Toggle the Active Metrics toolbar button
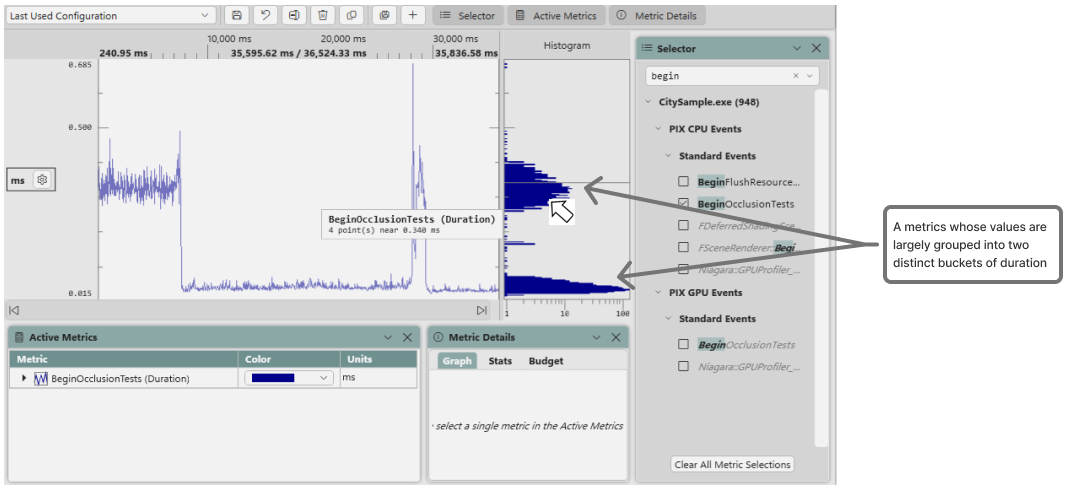The image size is (1065, 485). point(556,15)
